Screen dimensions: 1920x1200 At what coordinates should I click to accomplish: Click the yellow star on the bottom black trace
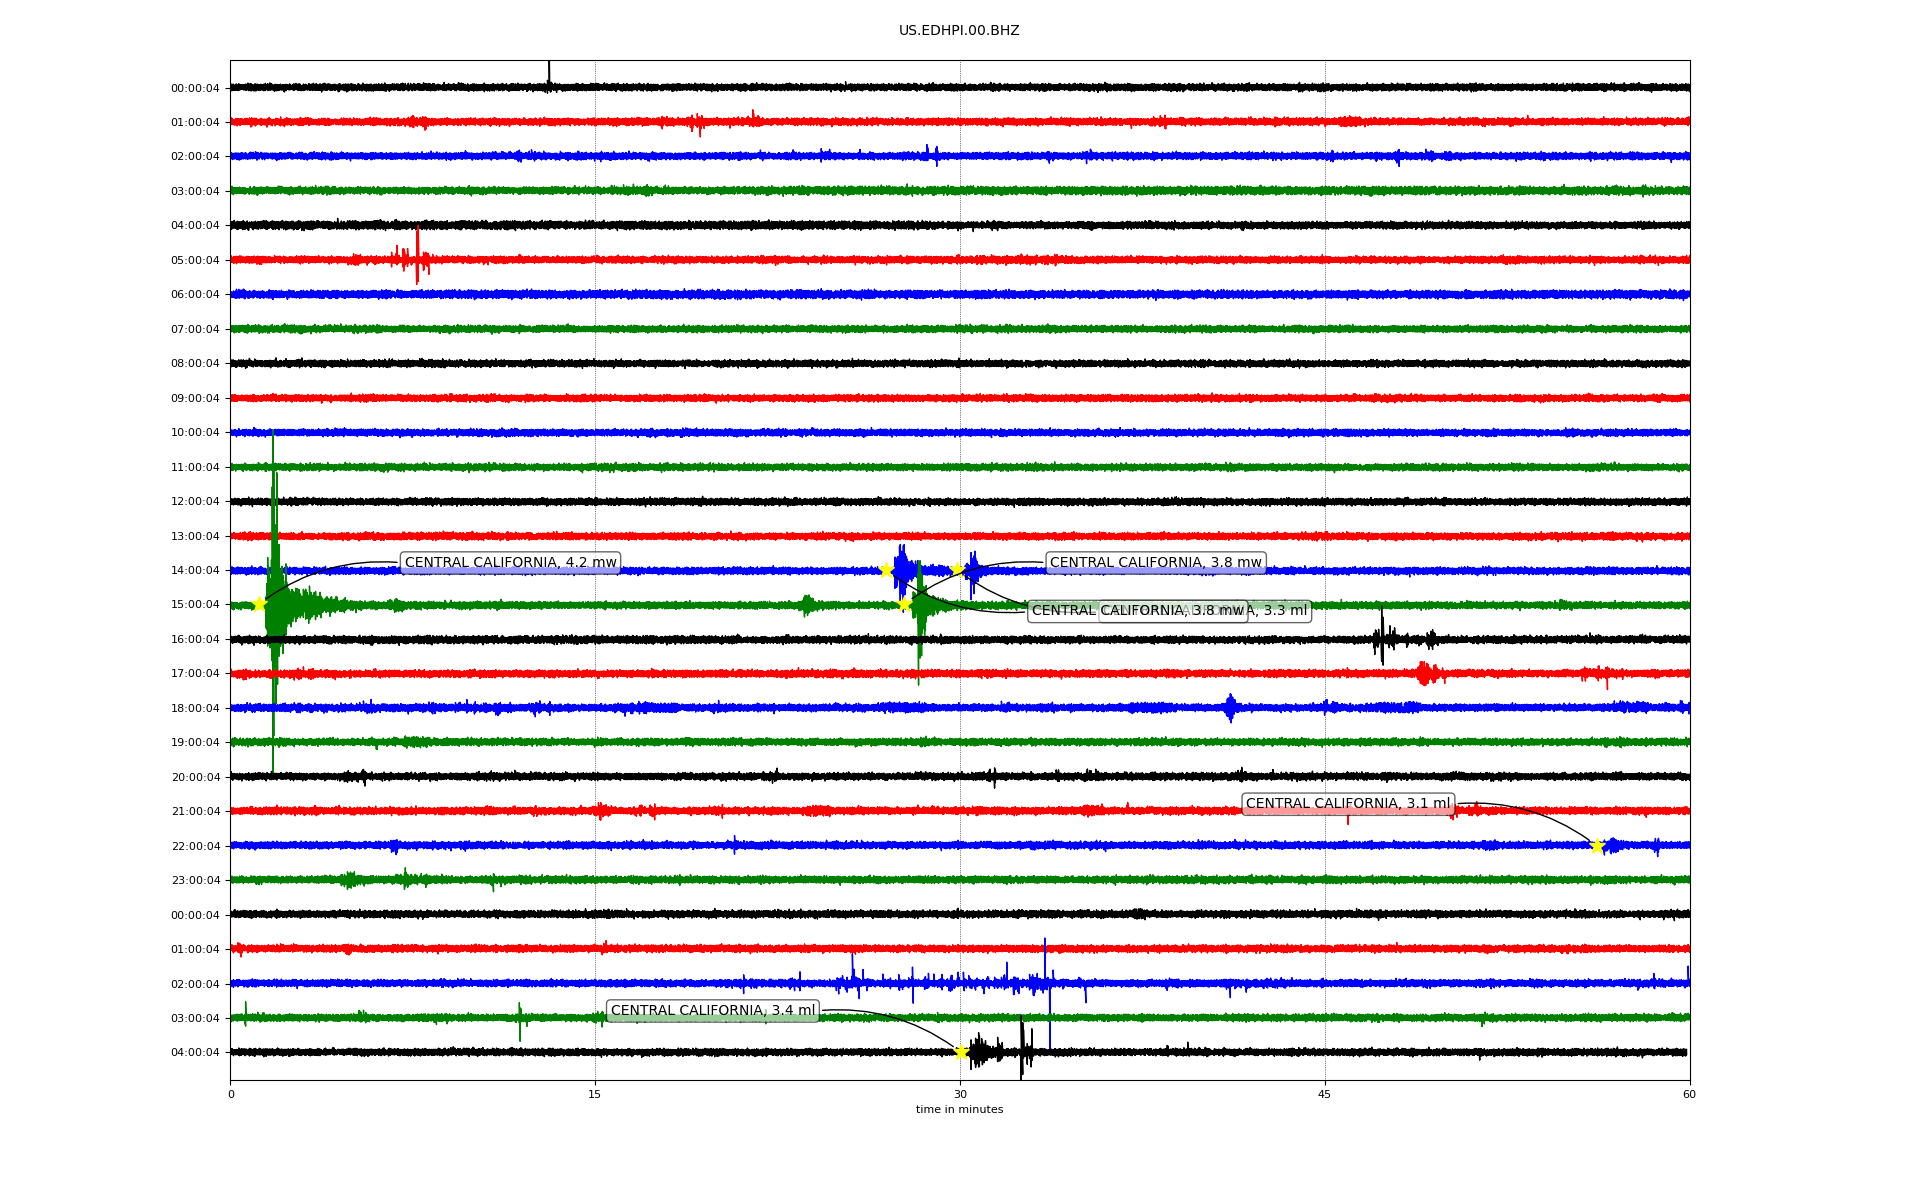[x=961, y=1052]
